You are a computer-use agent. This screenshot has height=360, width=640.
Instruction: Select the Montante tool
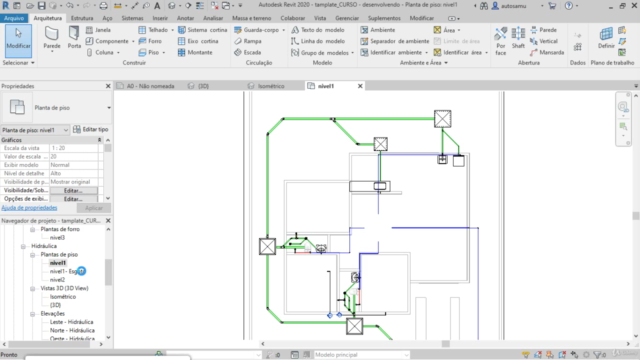(x=196, y=52)
